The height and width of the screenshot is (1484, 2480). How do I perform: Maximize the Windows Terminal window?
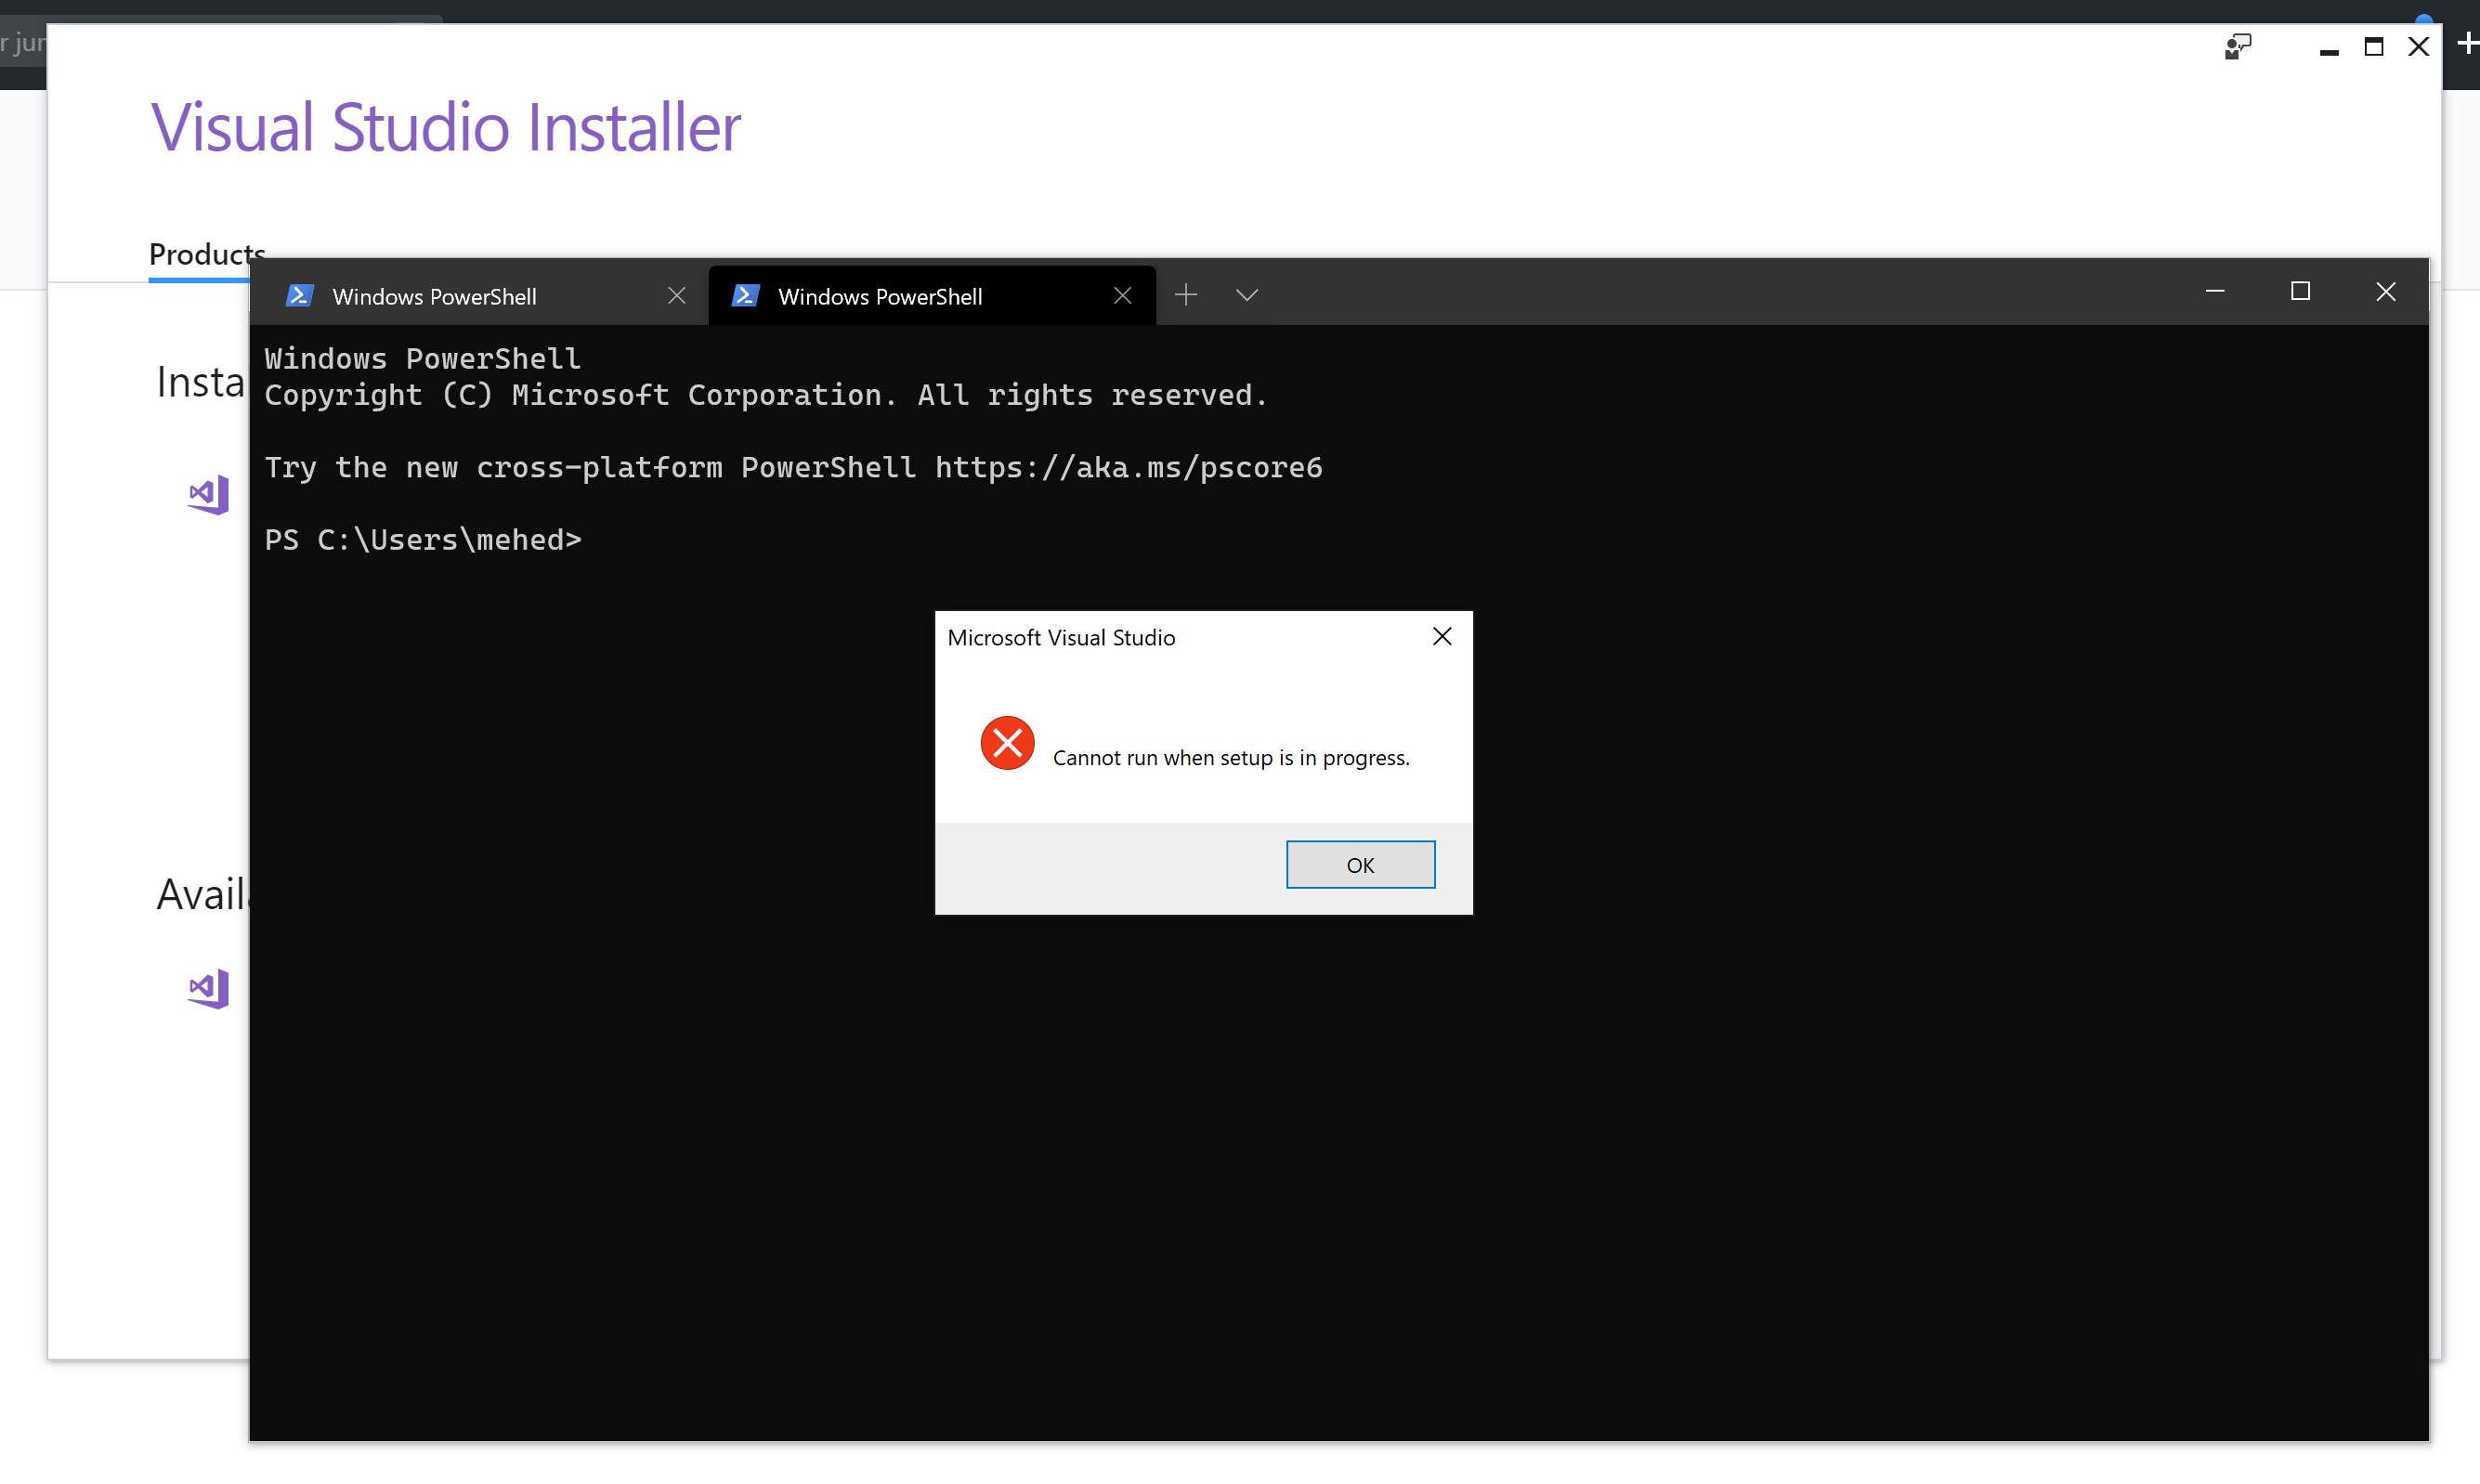[x=2300, y=292]
